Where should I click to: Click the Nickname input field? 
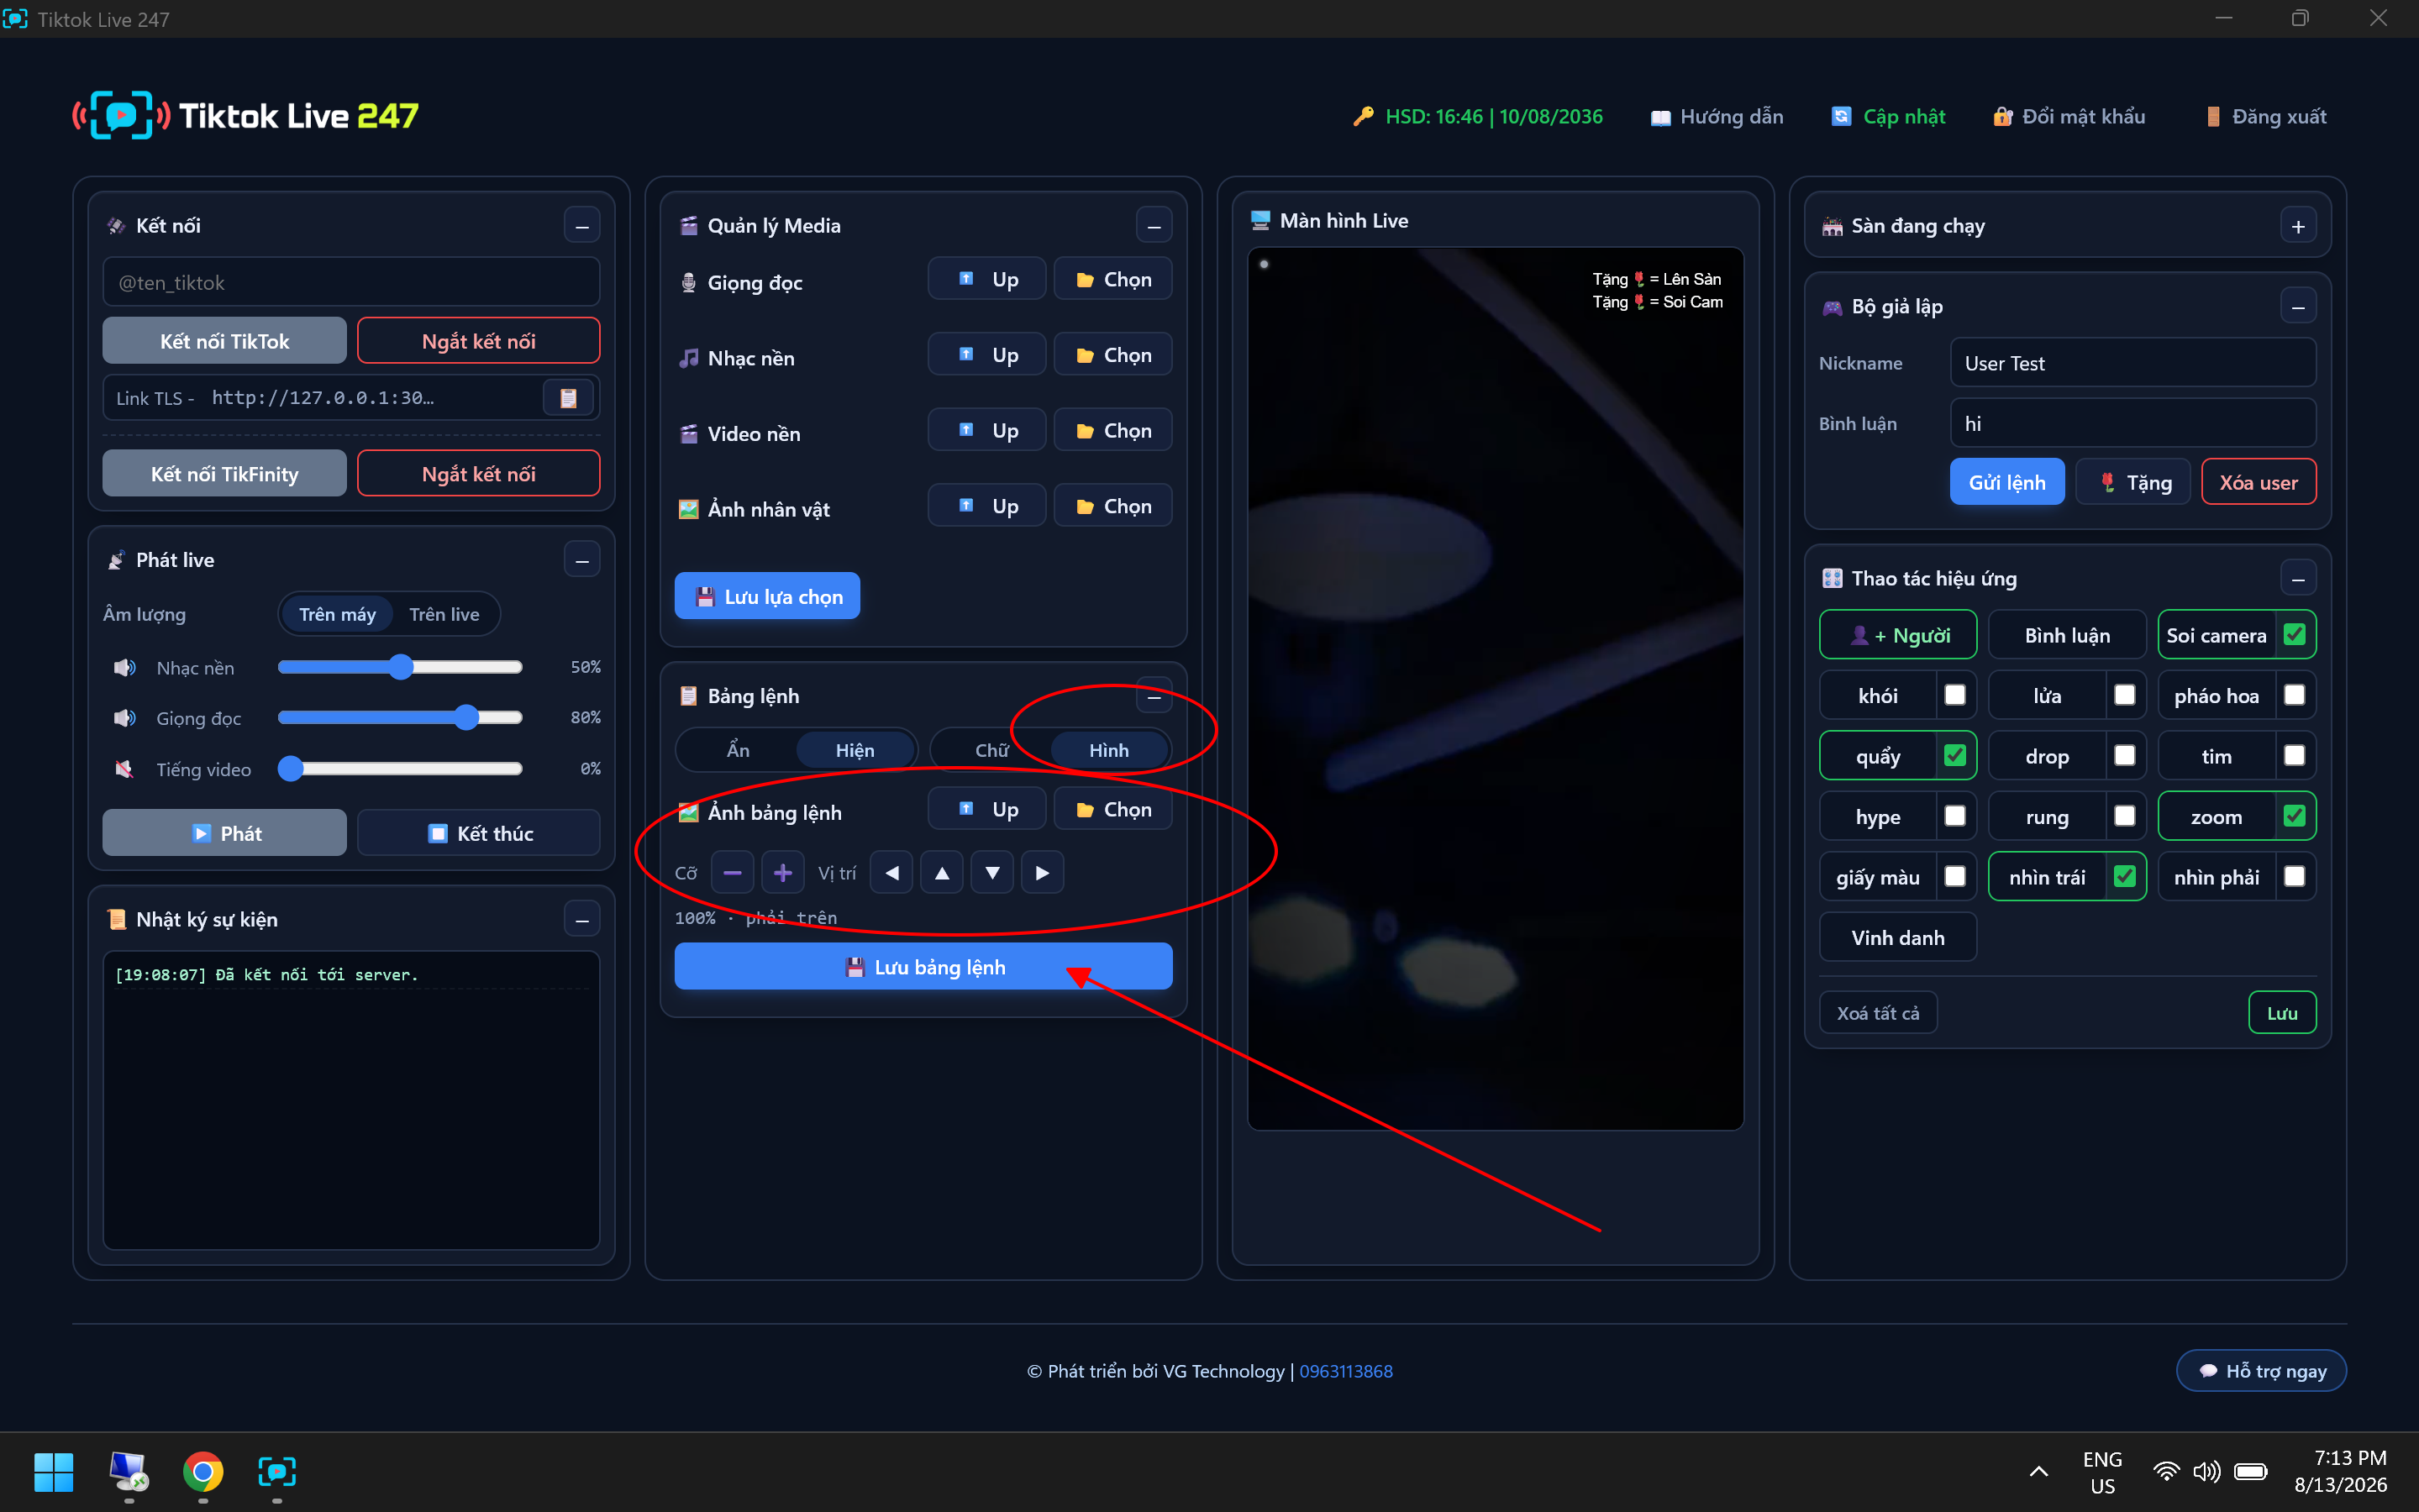[2133, 363]
